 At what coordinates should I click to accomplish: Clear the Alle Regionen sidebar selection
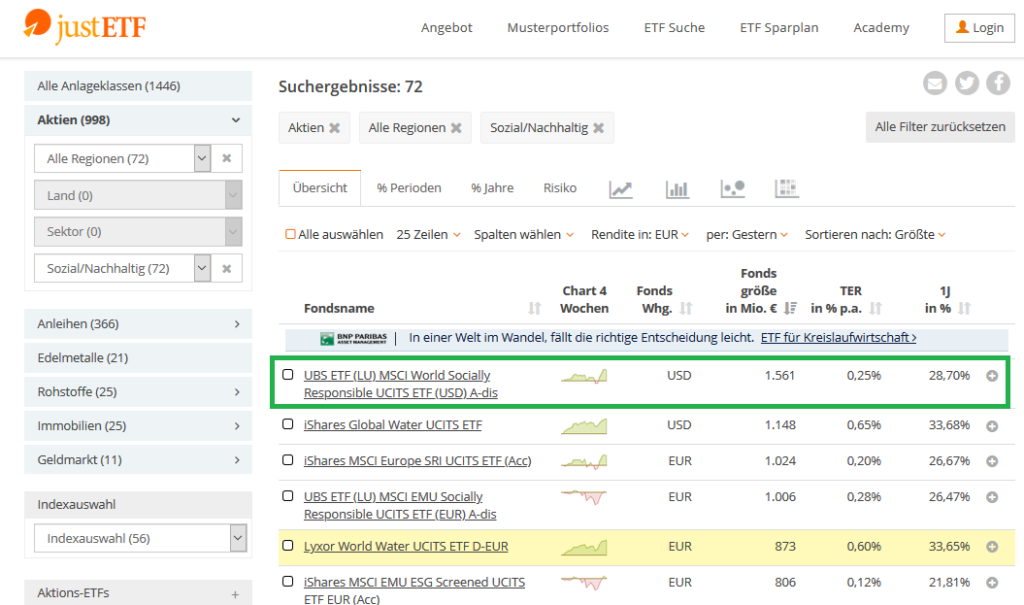227,158
